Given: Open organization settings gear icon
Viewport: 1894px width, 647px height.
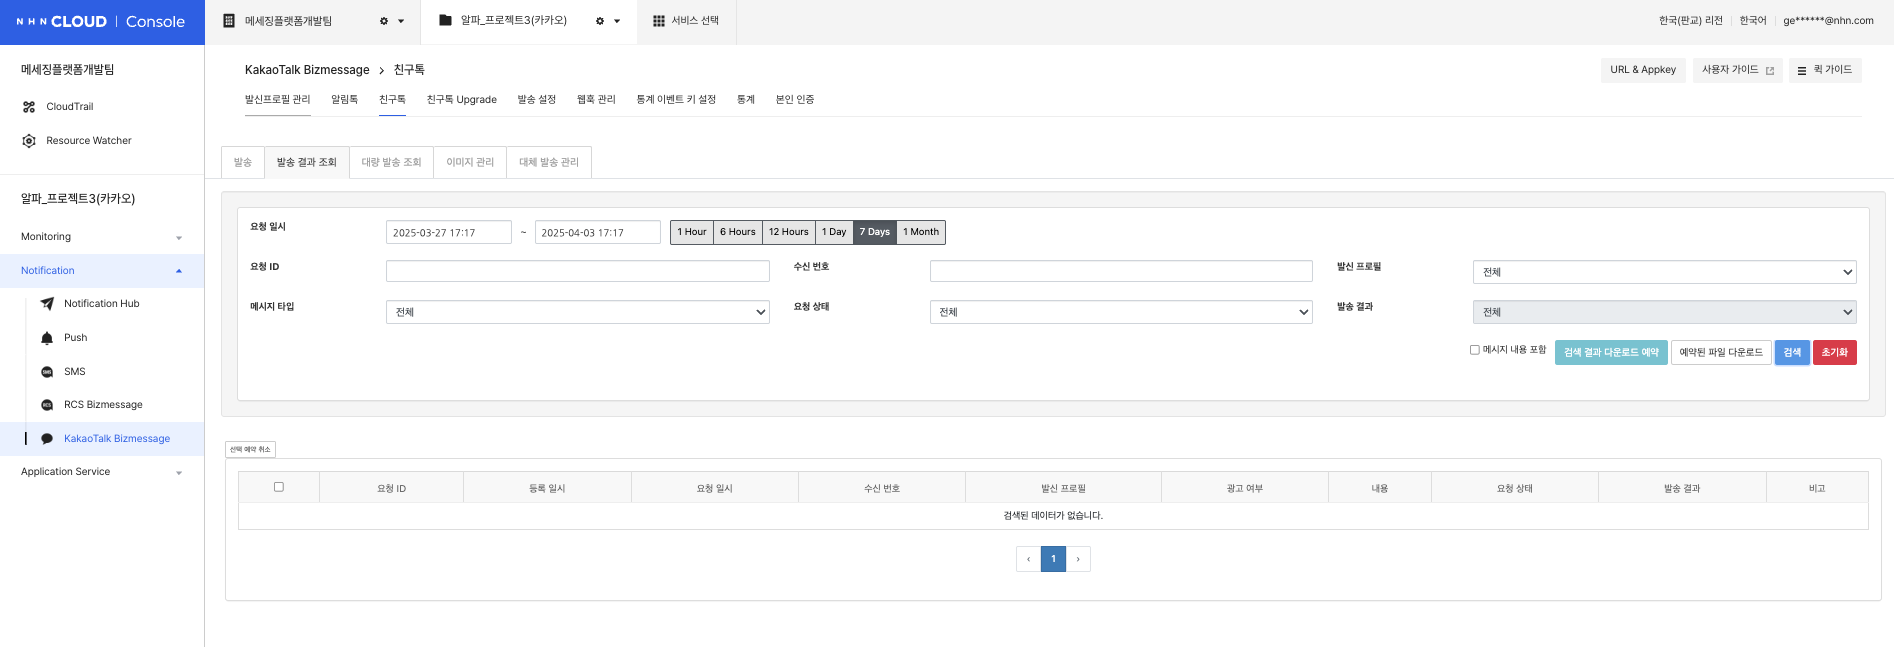Looking at the screenshot, I should point(384,21).
